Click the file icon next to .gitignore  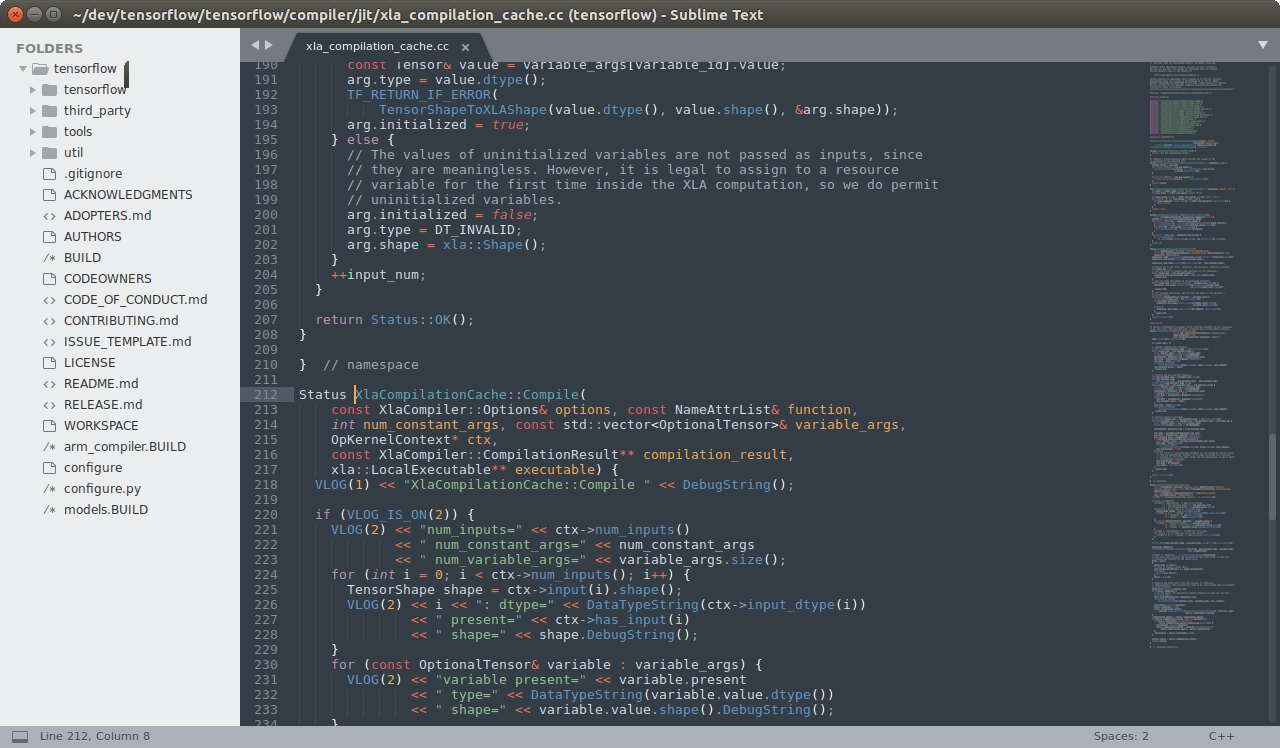click(x=48, y=173)
